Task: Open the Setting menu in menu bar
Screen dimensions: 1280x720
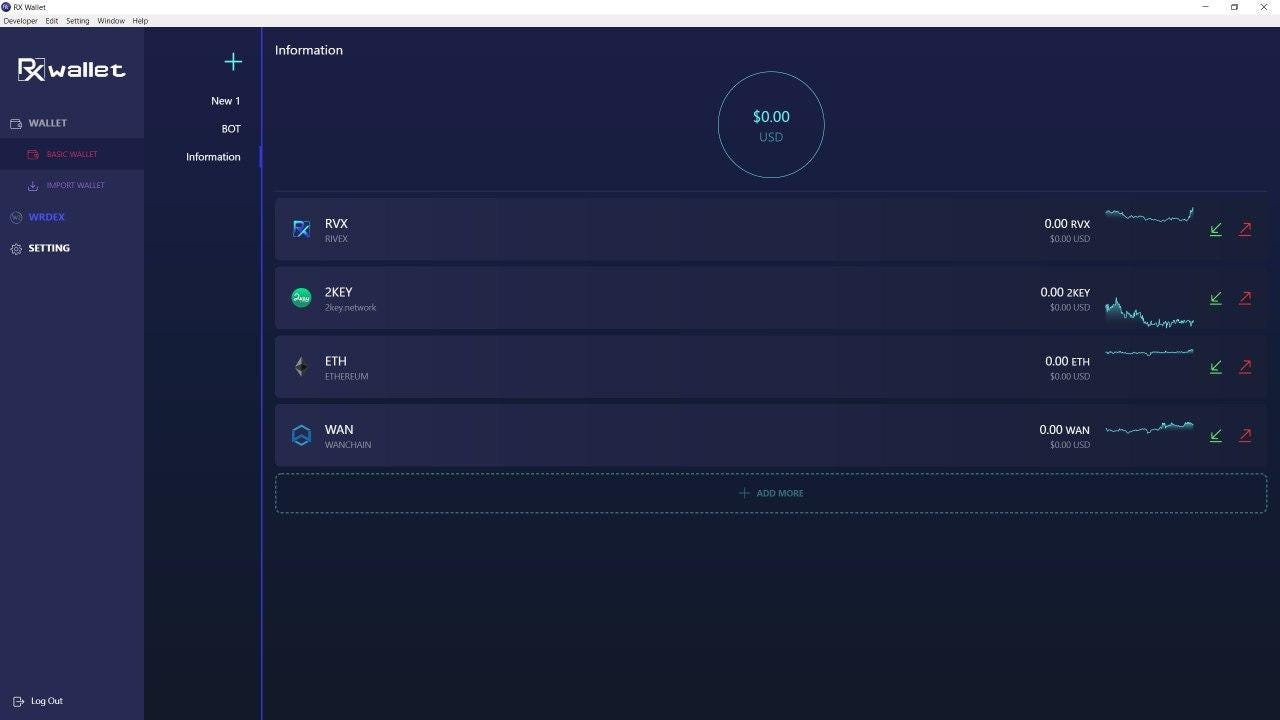Action: tap(77, 21)
